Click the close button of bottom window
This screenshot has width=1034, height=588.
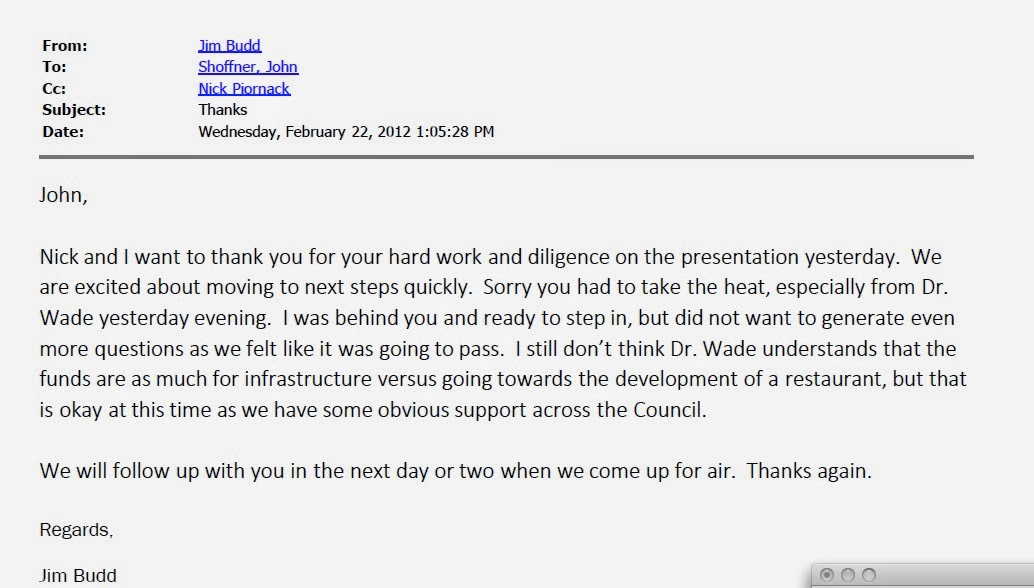[x=826, y=575]
